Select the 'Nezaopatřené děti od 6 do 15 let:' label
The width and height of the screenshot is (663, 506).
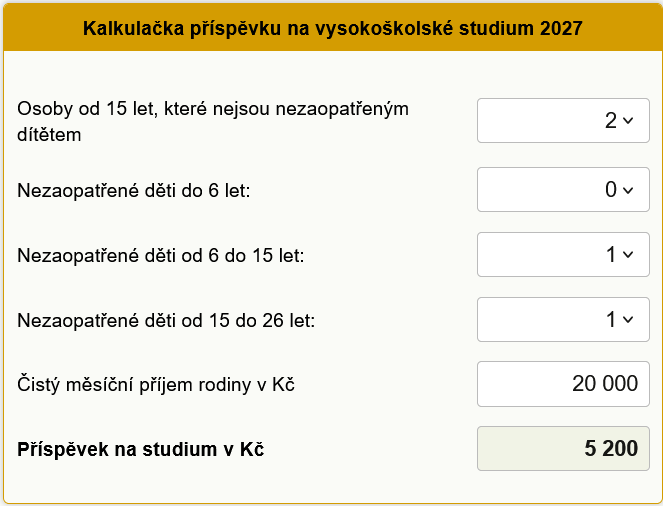coord(161,255)
